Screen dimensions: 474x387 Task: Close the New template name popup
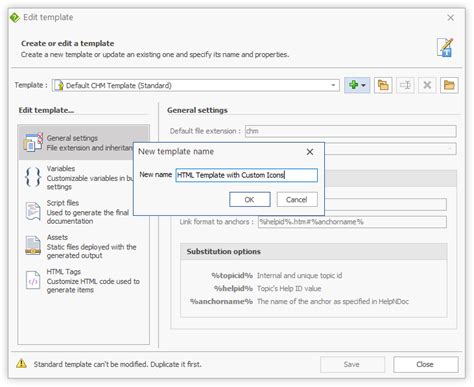click(310, 152)
